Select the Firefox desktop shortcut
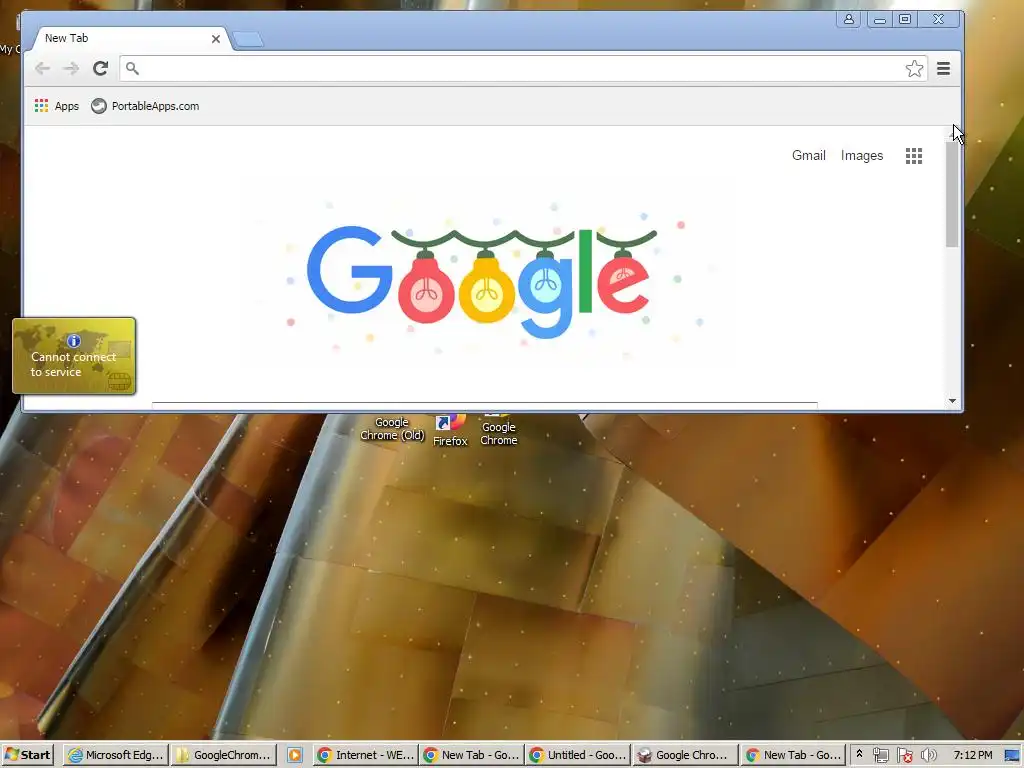The image size is (1024, 768). click(x=450, y=430)
